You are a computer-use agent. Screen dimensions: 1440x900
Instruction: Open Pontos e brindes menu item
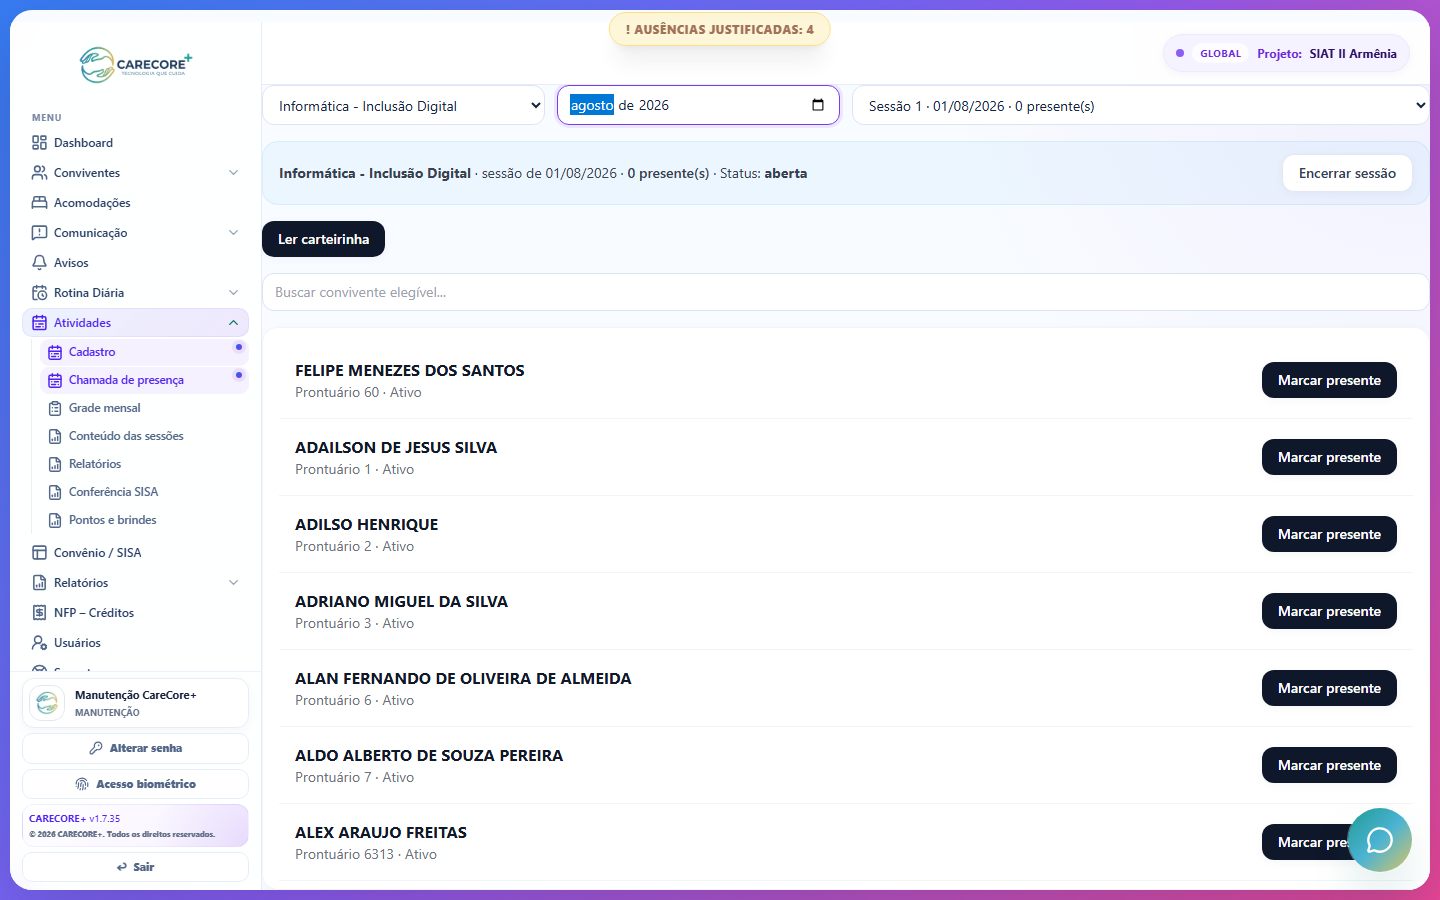144,520
